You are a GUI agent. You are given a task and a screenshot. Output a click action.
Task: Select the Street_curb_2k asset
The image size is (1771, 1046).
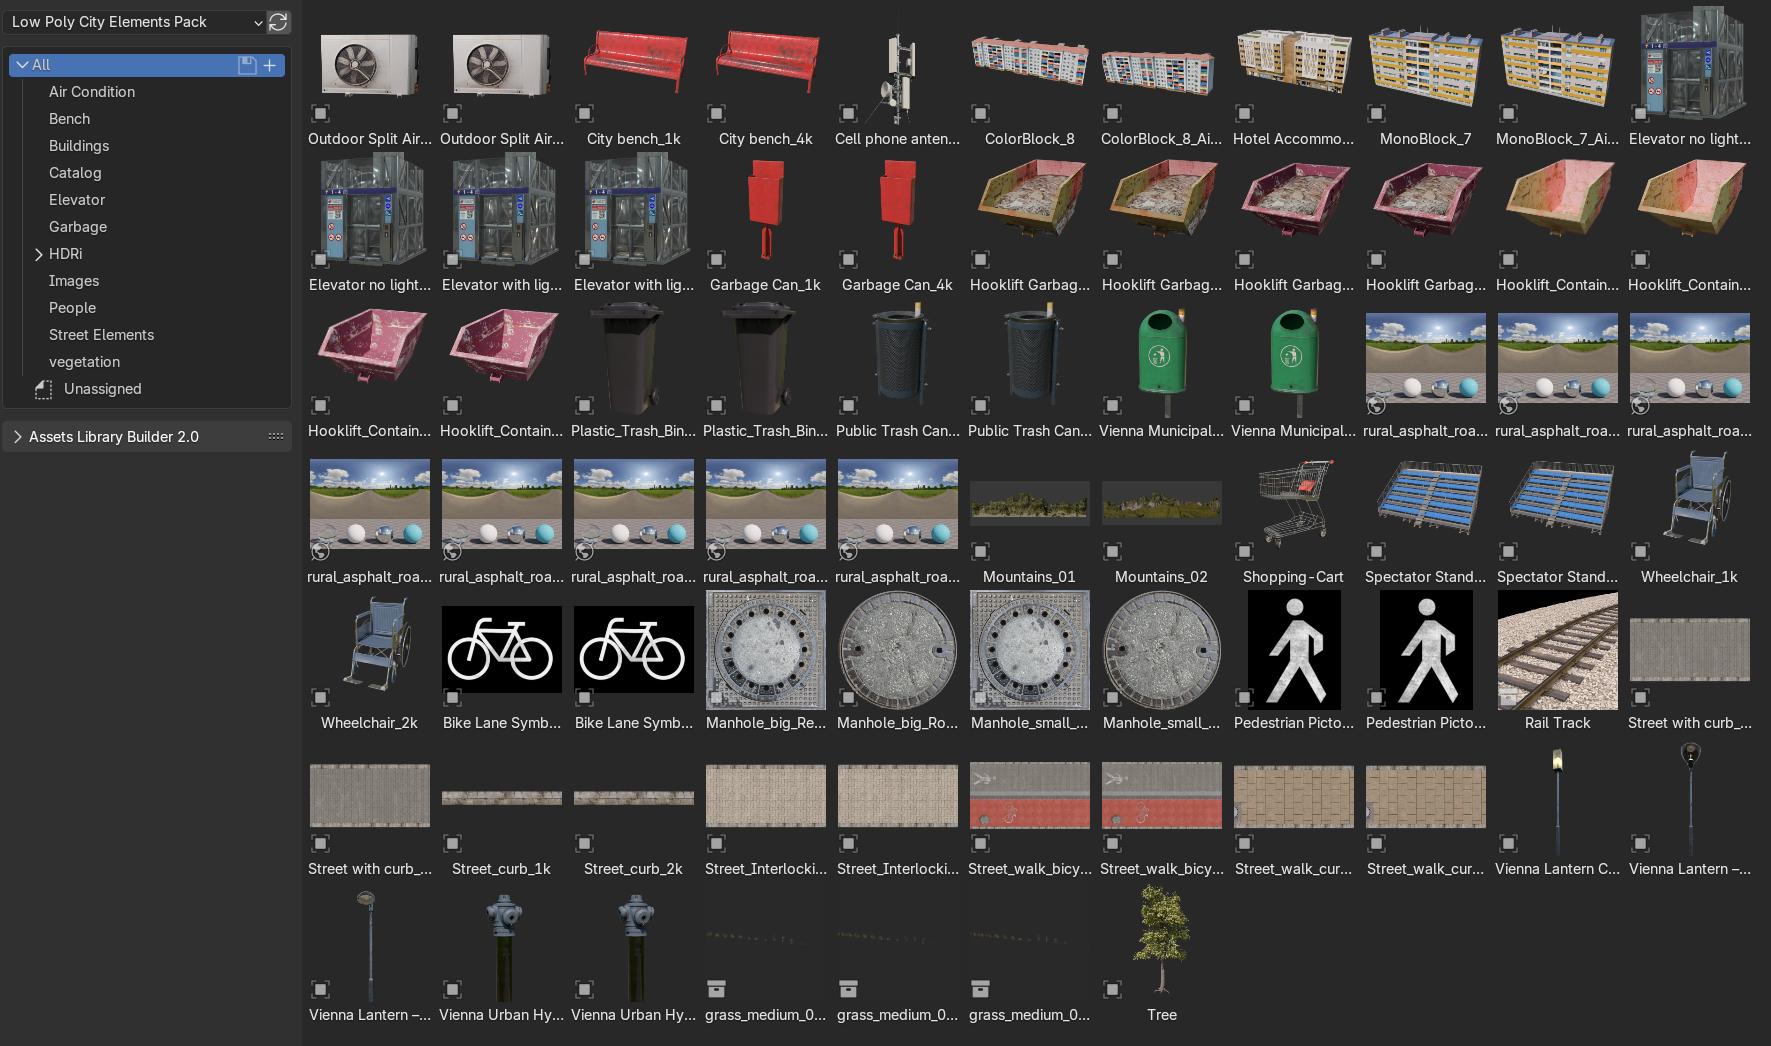pos(634,808)
